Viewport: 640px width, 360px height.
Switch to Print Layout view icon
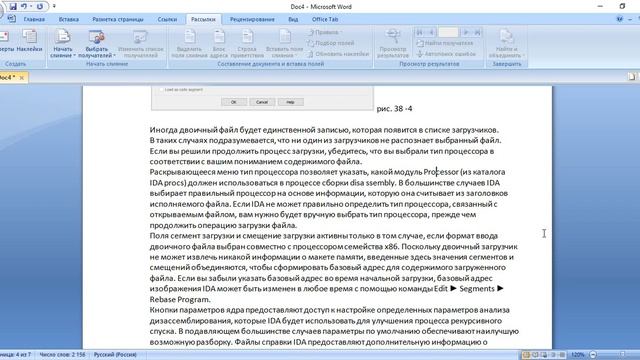coord(527,355)
